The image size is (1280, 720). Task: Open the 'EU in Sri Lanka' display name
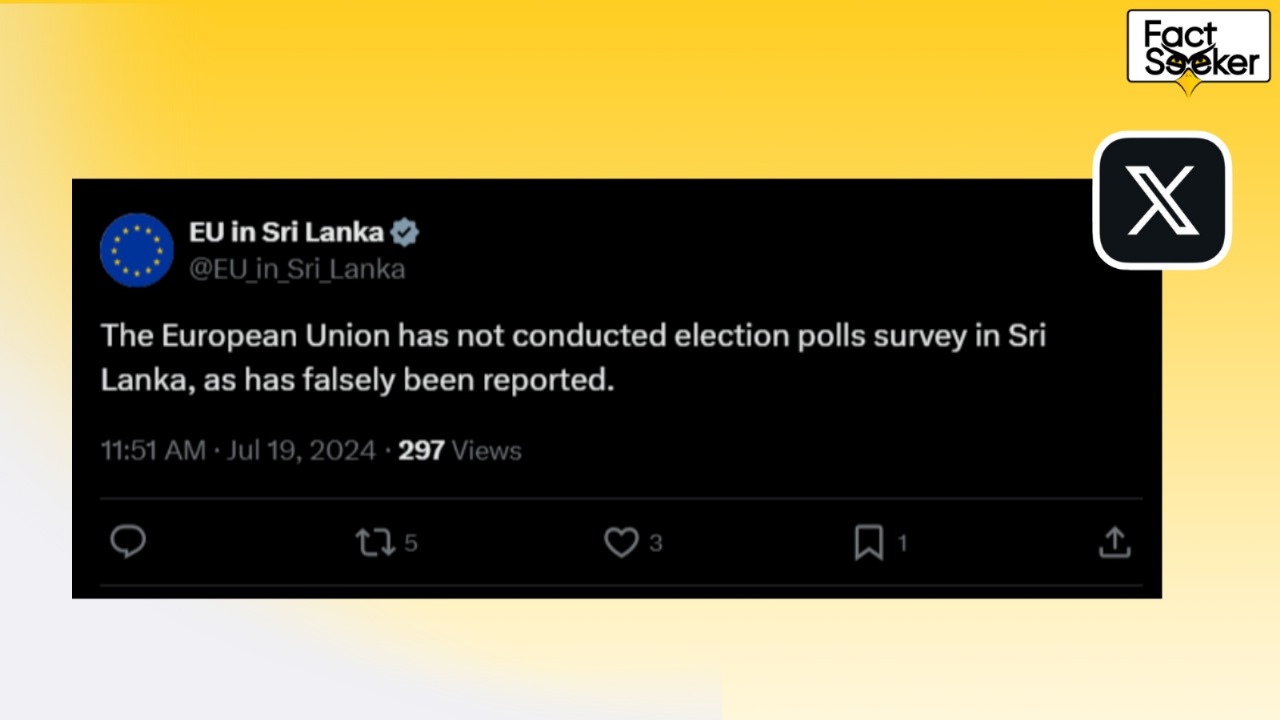click(286, 232)
